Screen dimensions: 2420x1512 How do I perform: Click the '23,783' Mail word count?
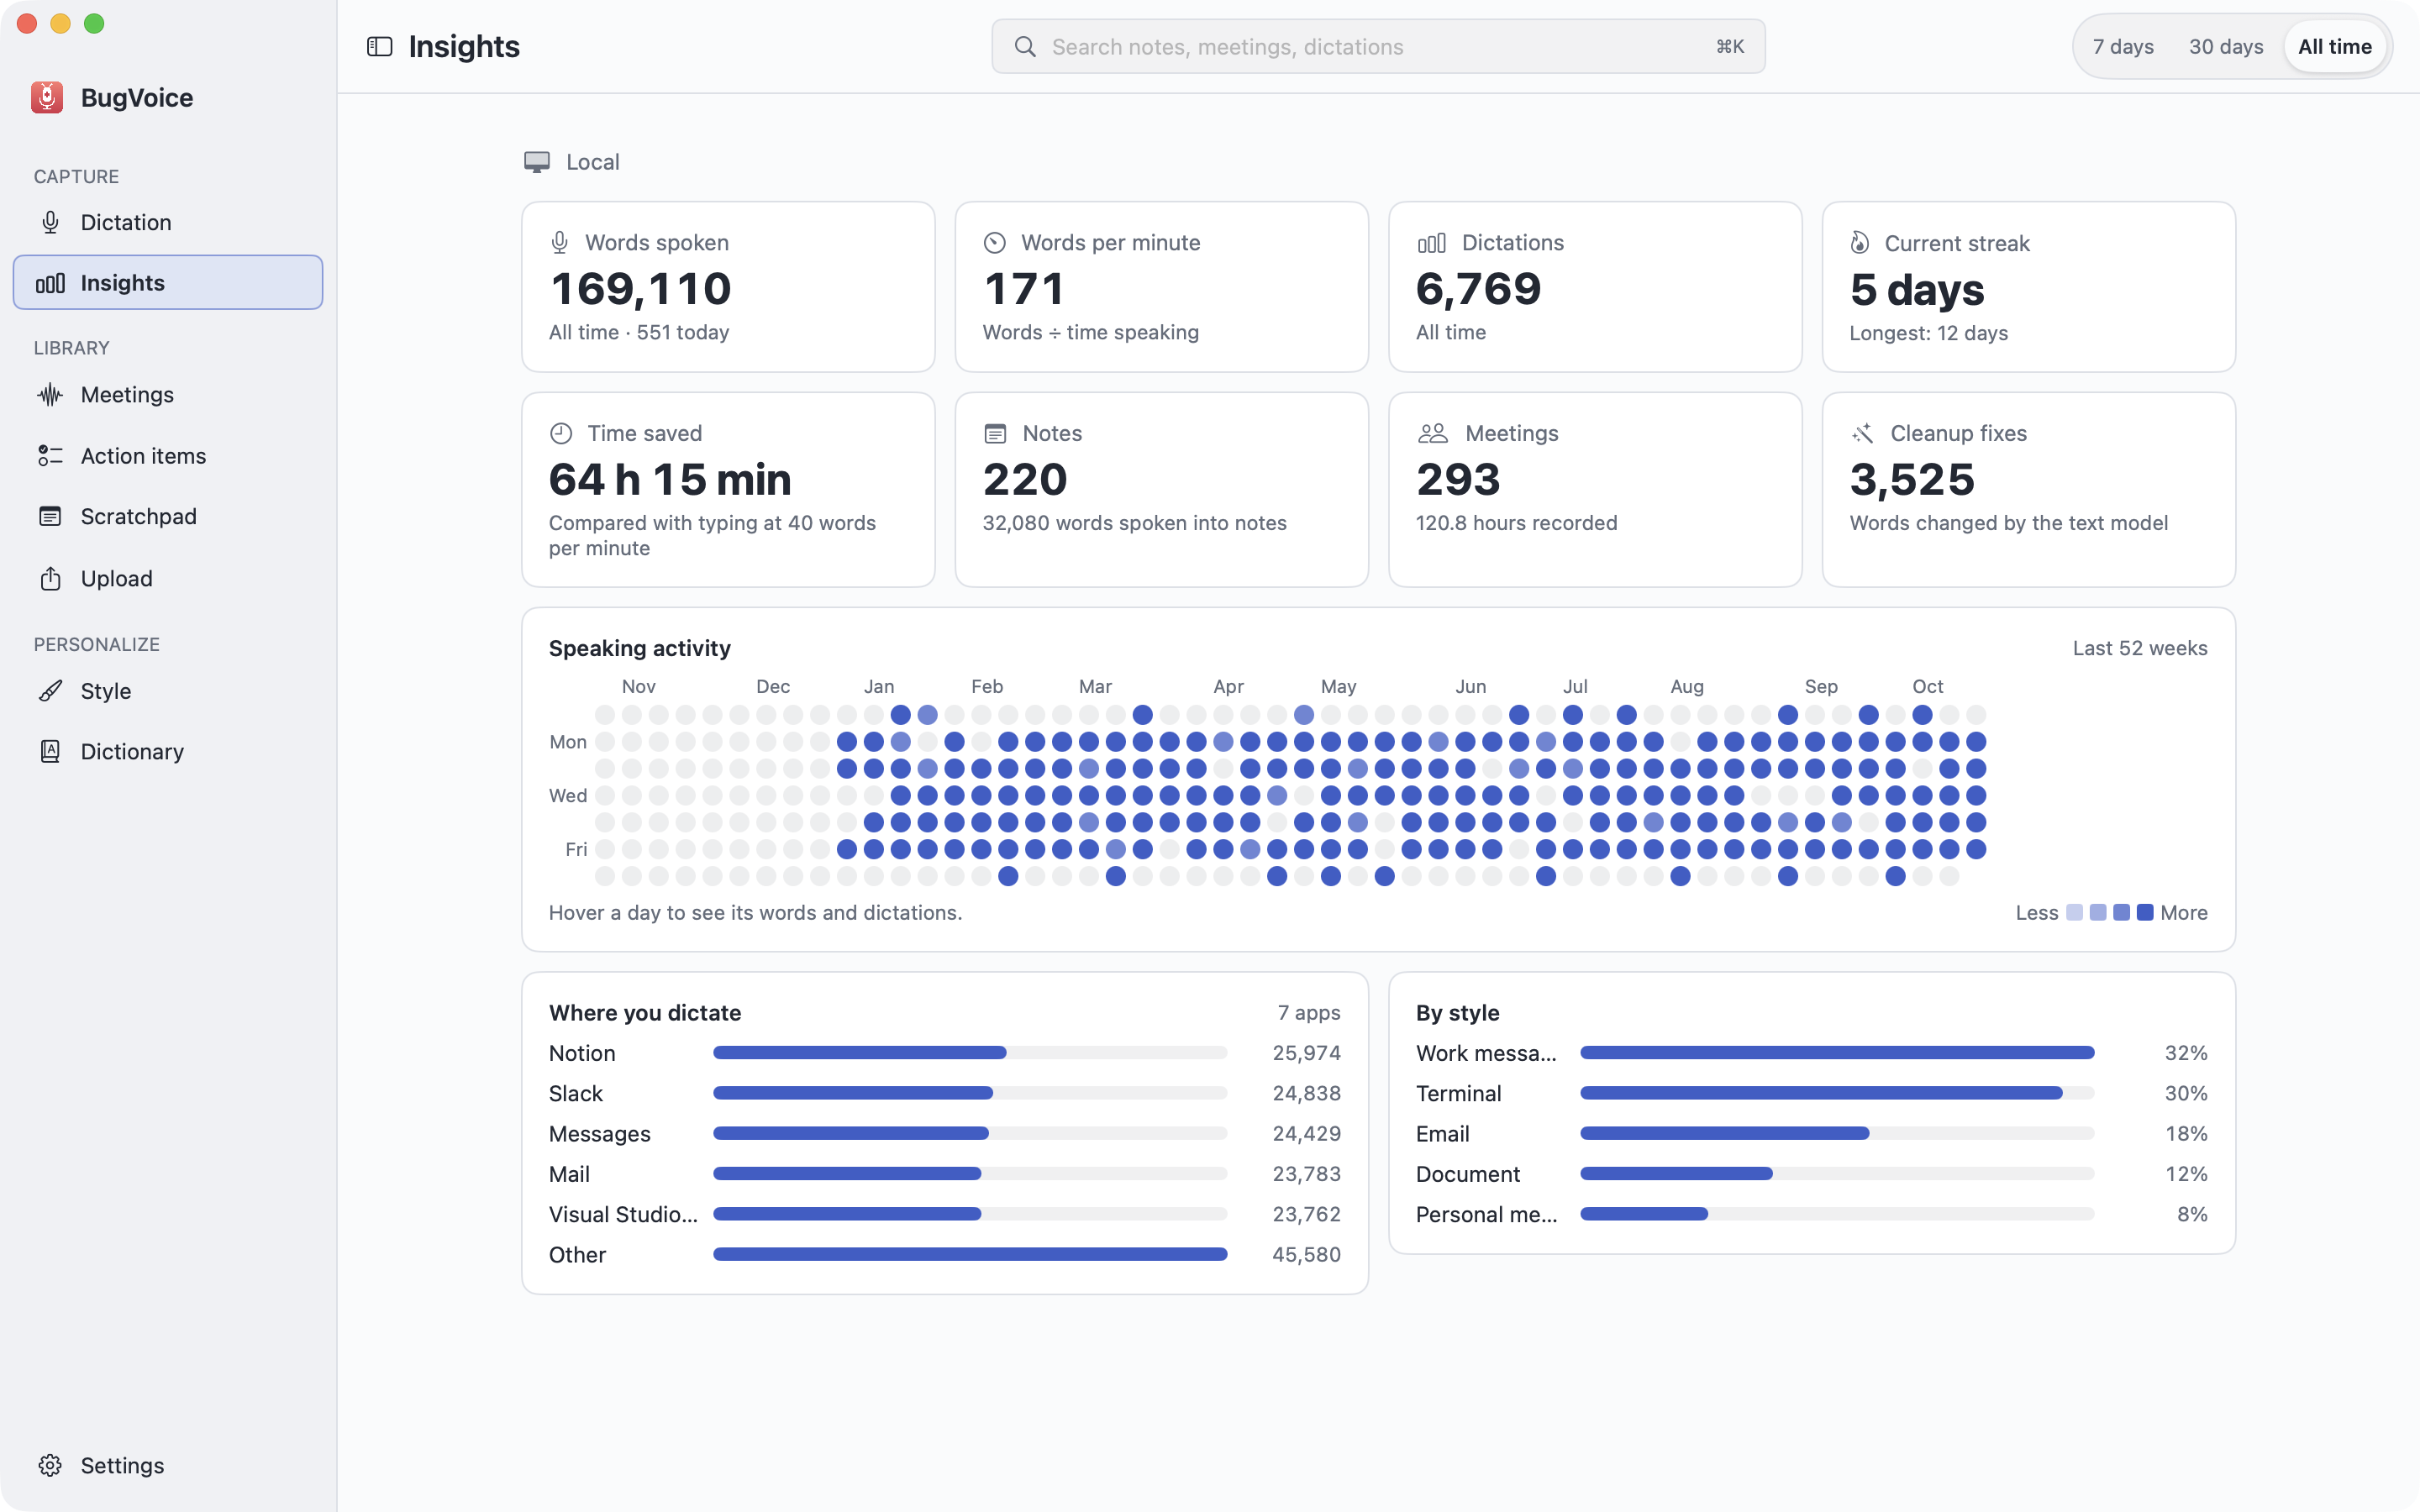[x=1306, y=1174]
